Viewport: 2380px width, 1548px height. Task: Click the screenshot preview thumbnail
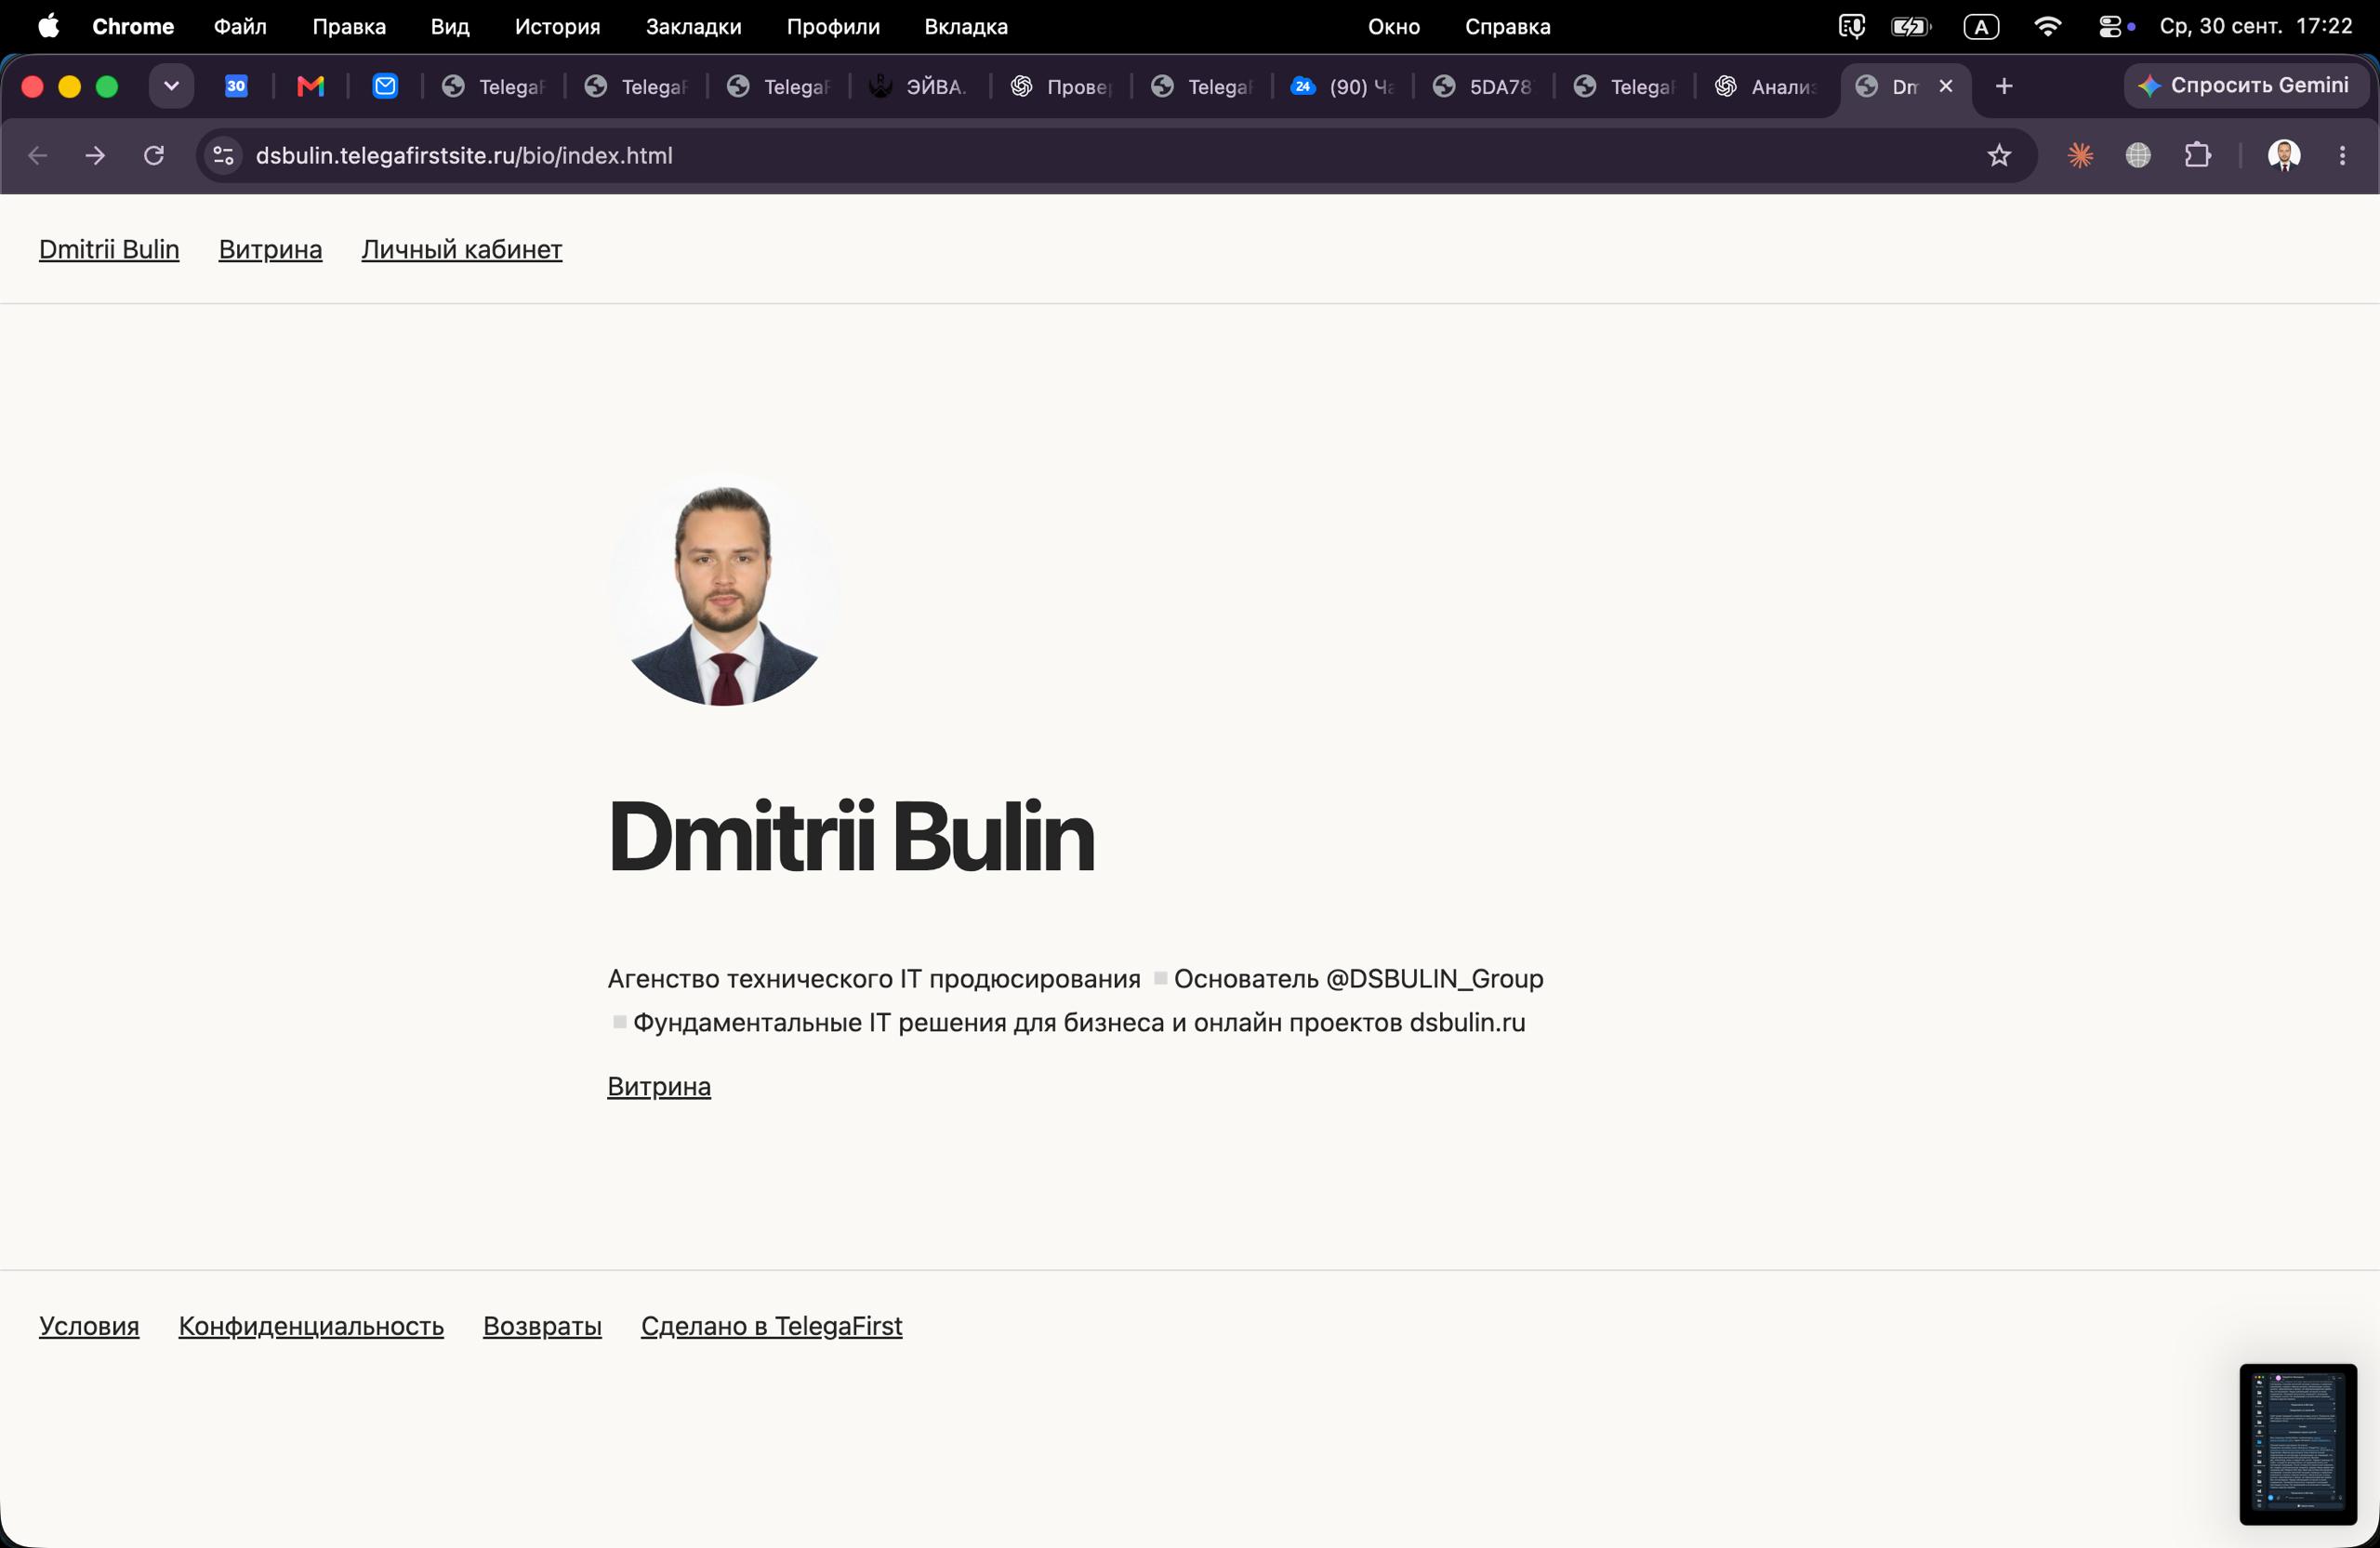point(2298,1444)
